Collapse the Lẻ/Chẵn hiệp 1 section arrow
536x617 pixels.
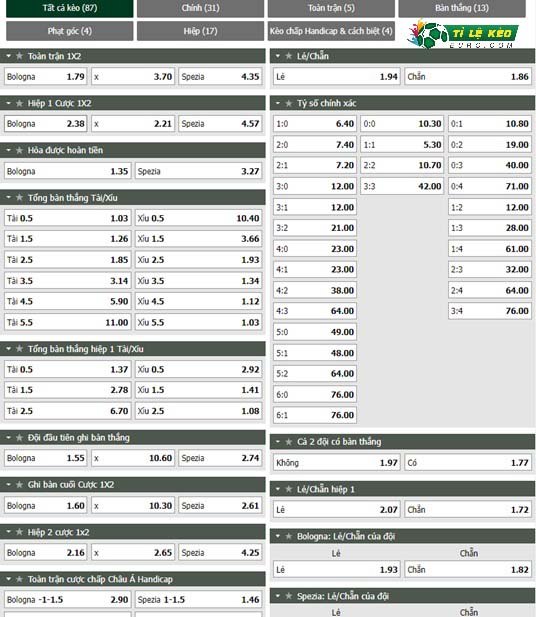278,489
